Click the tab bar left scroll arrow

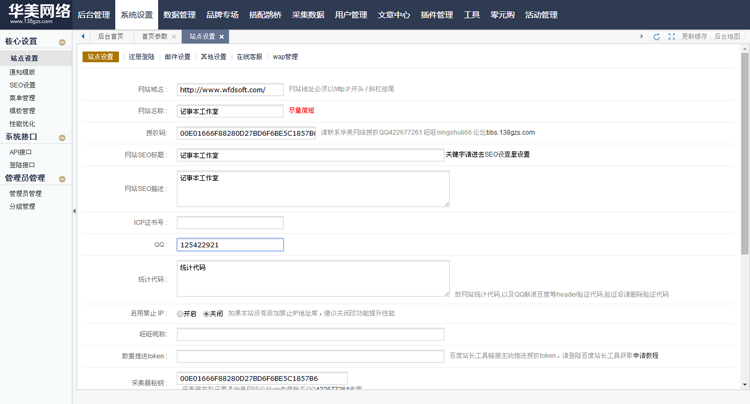coord(83,36)
